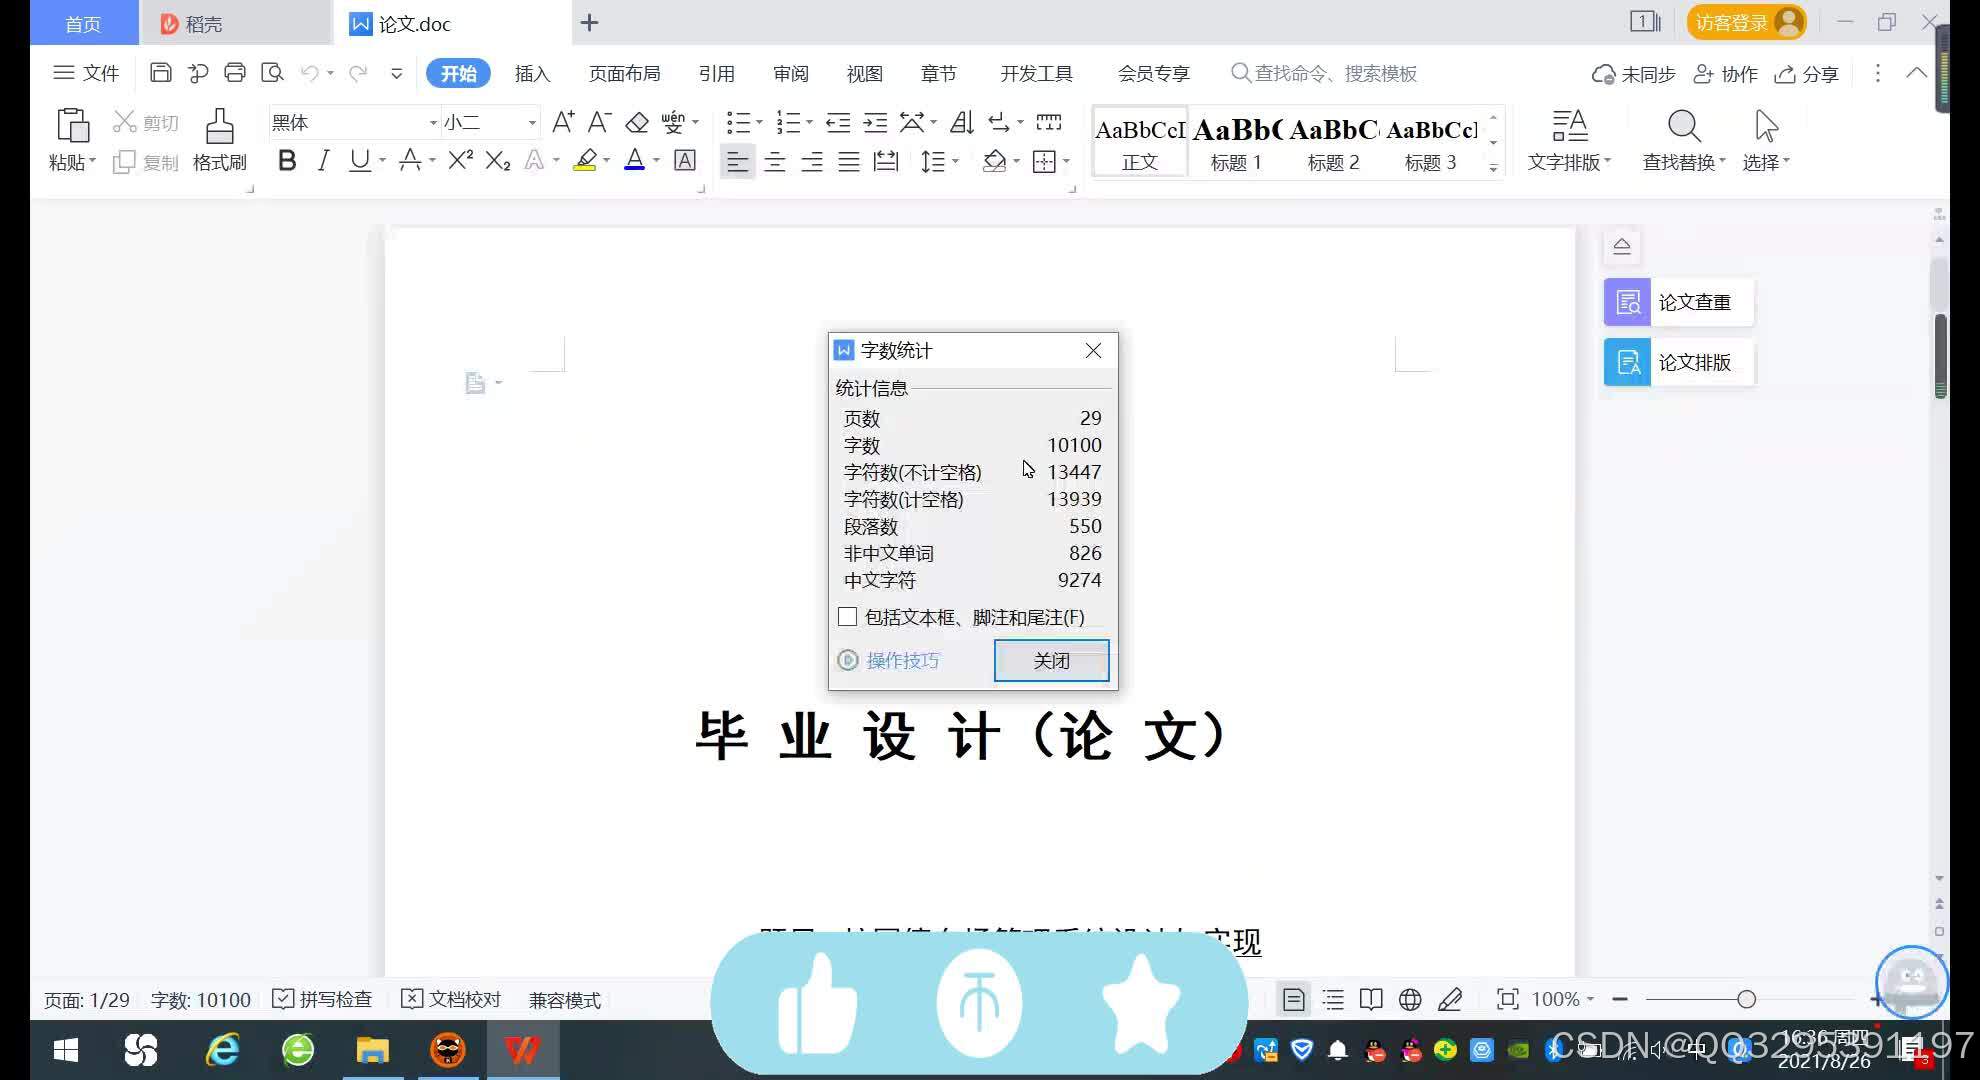Viewport: 1980px width, 1080px height.
Task: Click the bulleted list icon
Action: coord(738,122)
